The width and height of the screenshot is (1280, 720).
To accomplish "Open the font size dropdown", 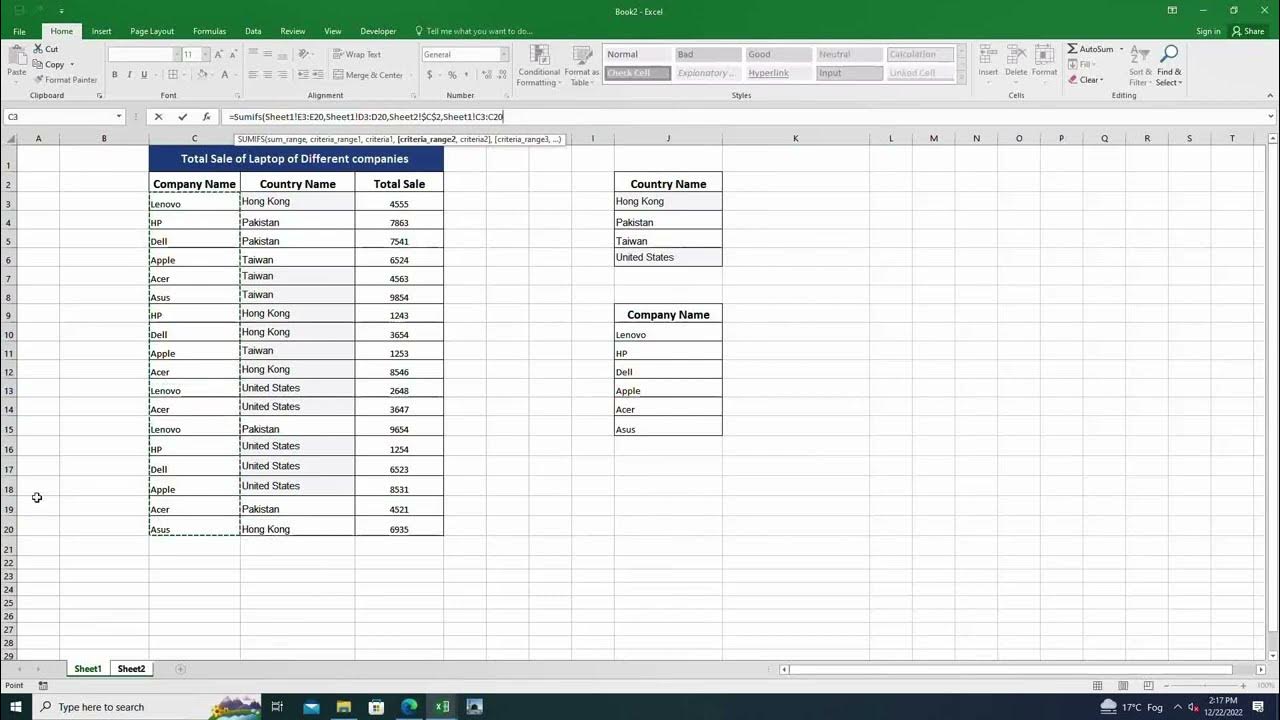I will pos(206,55).
